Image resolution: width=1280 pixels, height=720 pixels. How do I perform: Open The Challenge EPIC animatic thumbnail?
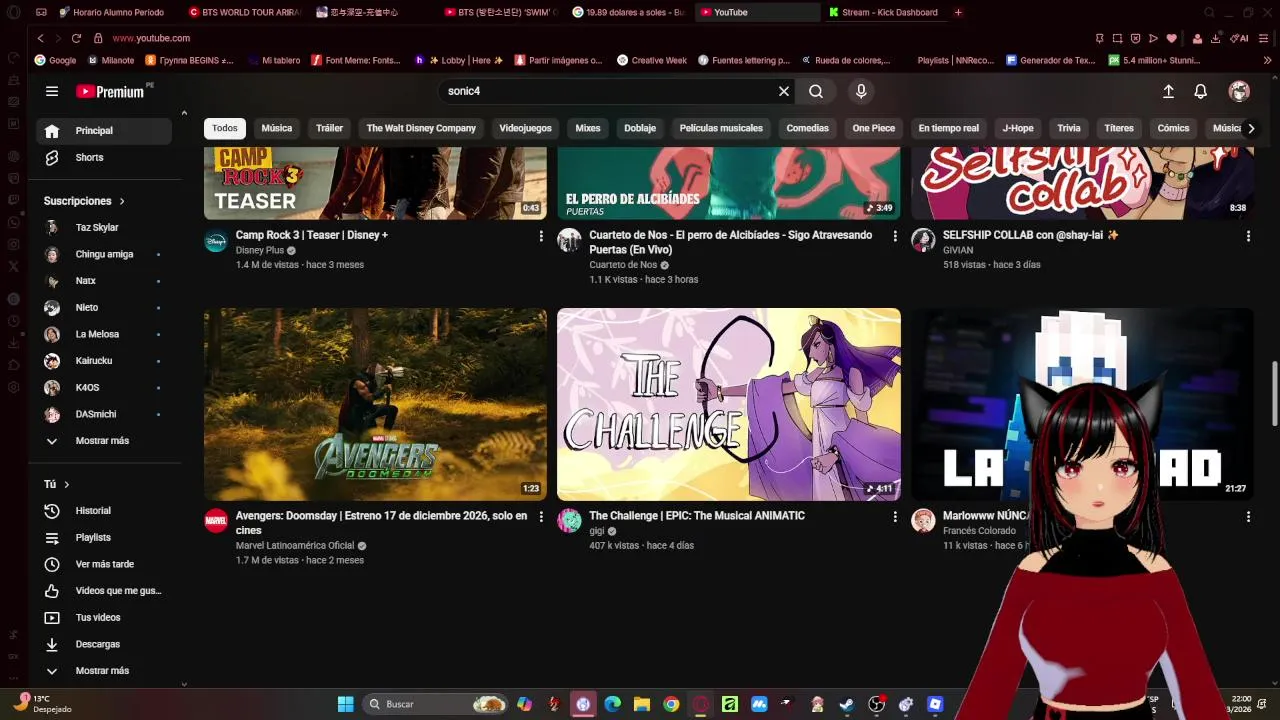pos(729,404)
